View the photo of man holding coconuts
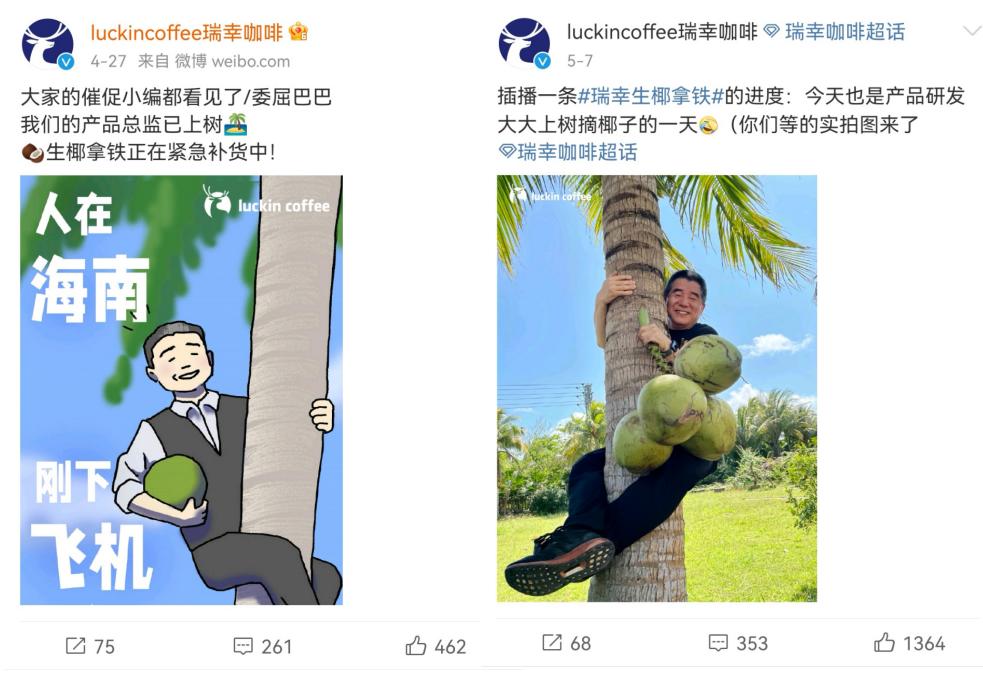Viewport: 983px width, 673px height. (x=657, y=389)
